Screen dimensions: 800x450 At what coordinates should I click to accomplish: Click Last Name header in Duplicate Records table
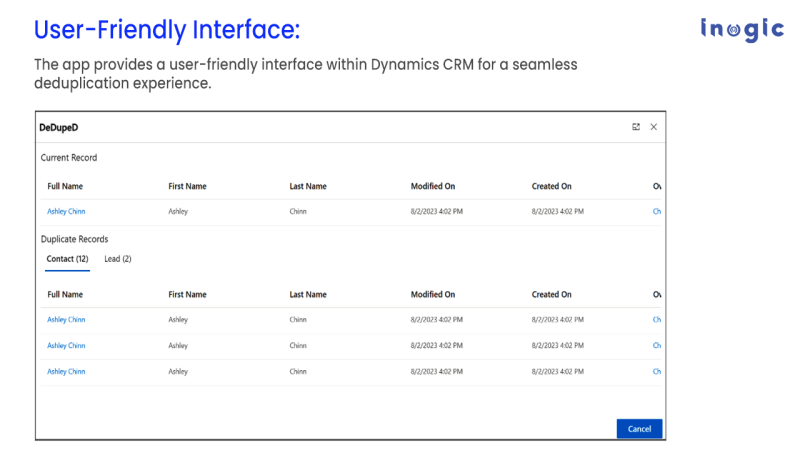(308, 294)
